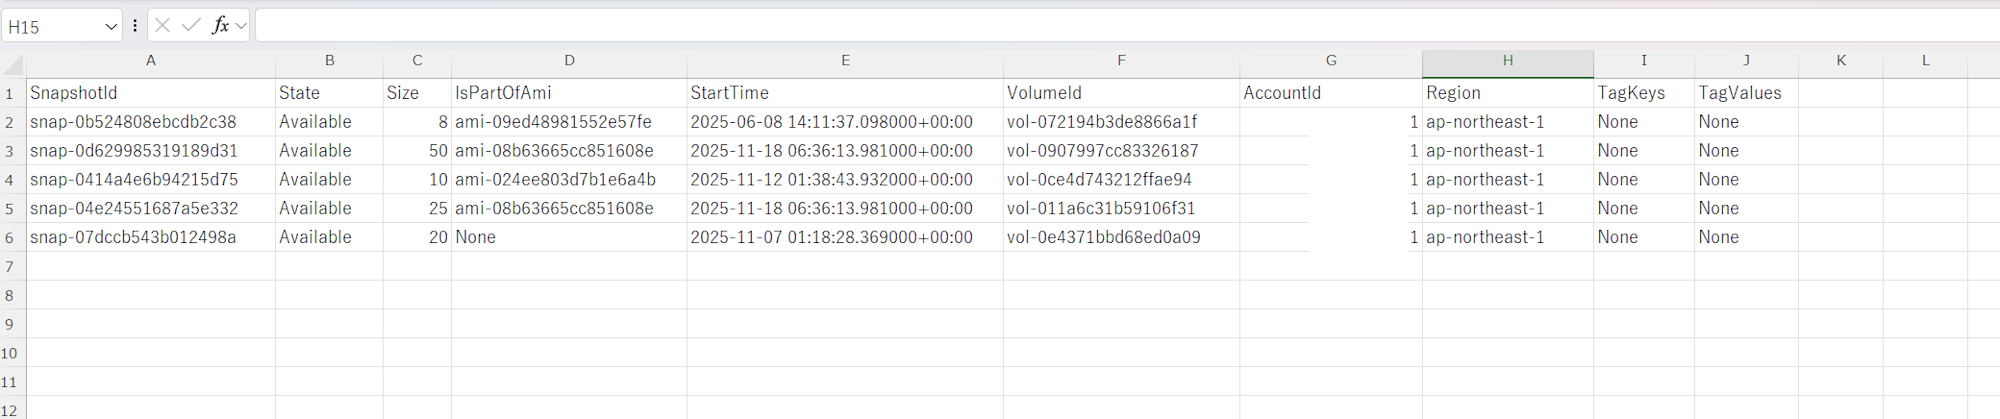
Task: Click the Enter checkmark icon in formula bar
Action: (x=191, y=26)
